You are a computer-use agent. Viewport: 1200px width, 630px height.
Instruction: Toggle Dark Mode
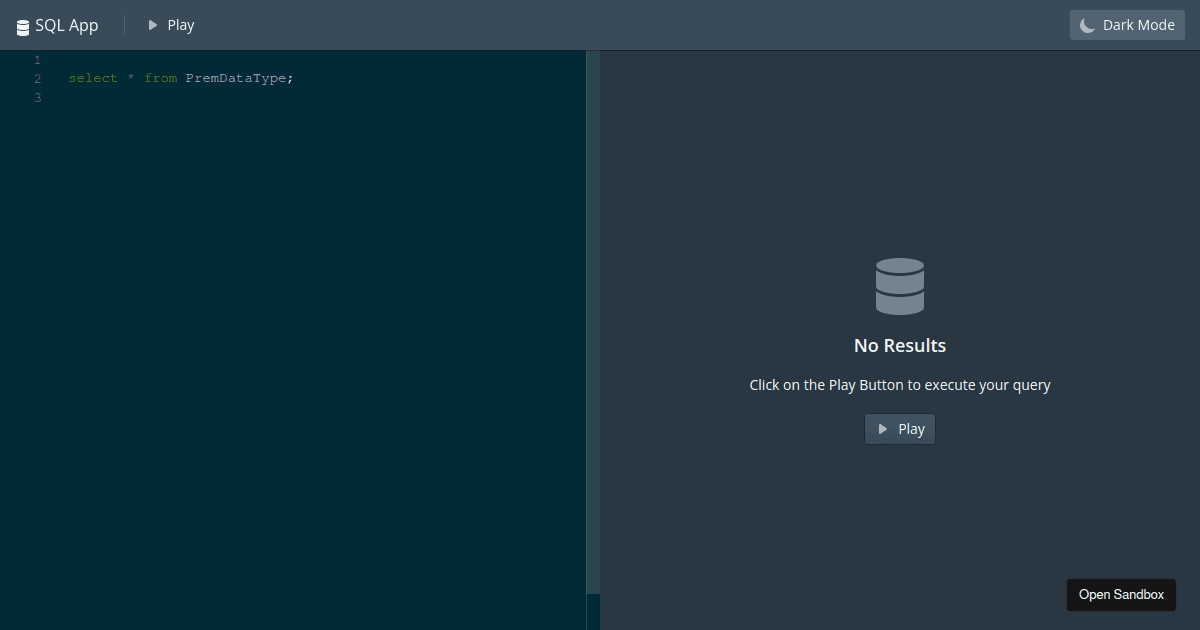pos(1127,25)
